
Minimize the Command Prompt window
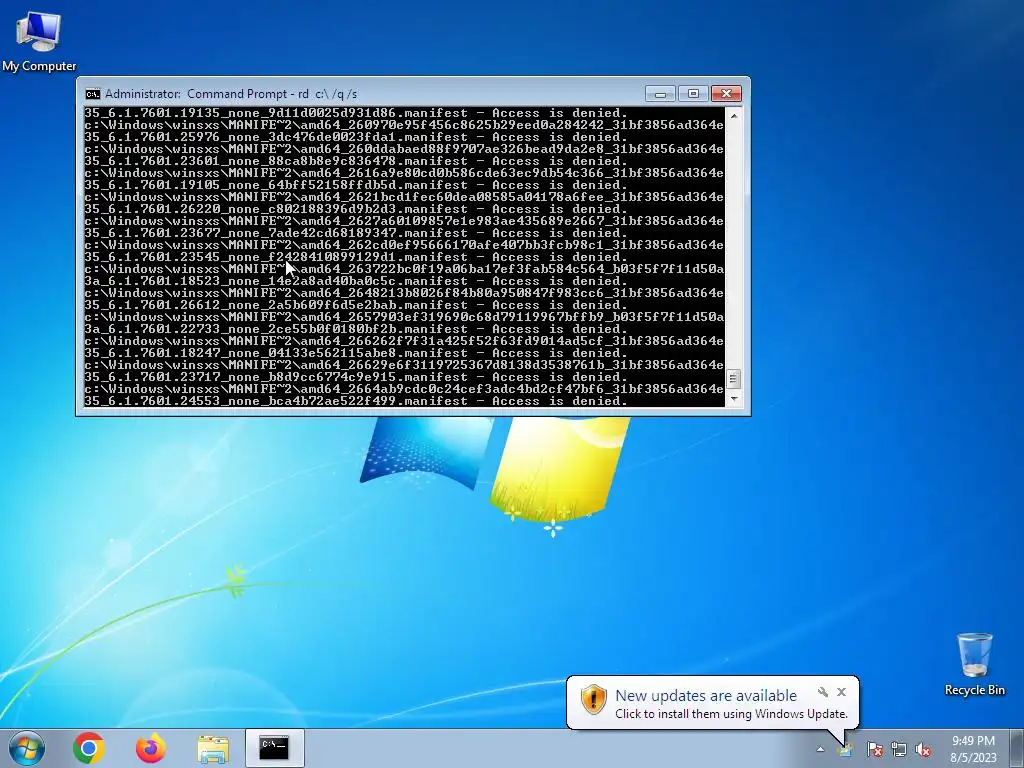[660, 94]
